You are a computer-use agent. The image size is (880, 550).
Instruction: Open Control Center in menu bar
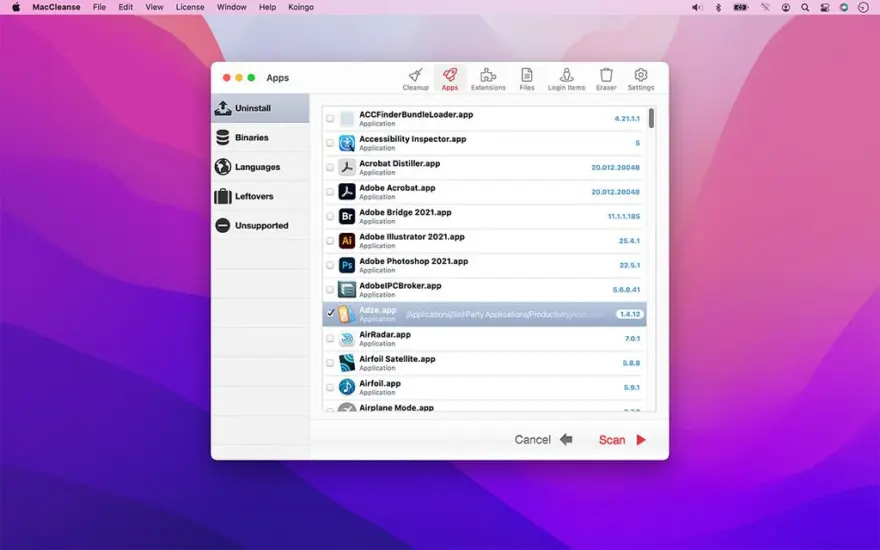tap(824, 7)
